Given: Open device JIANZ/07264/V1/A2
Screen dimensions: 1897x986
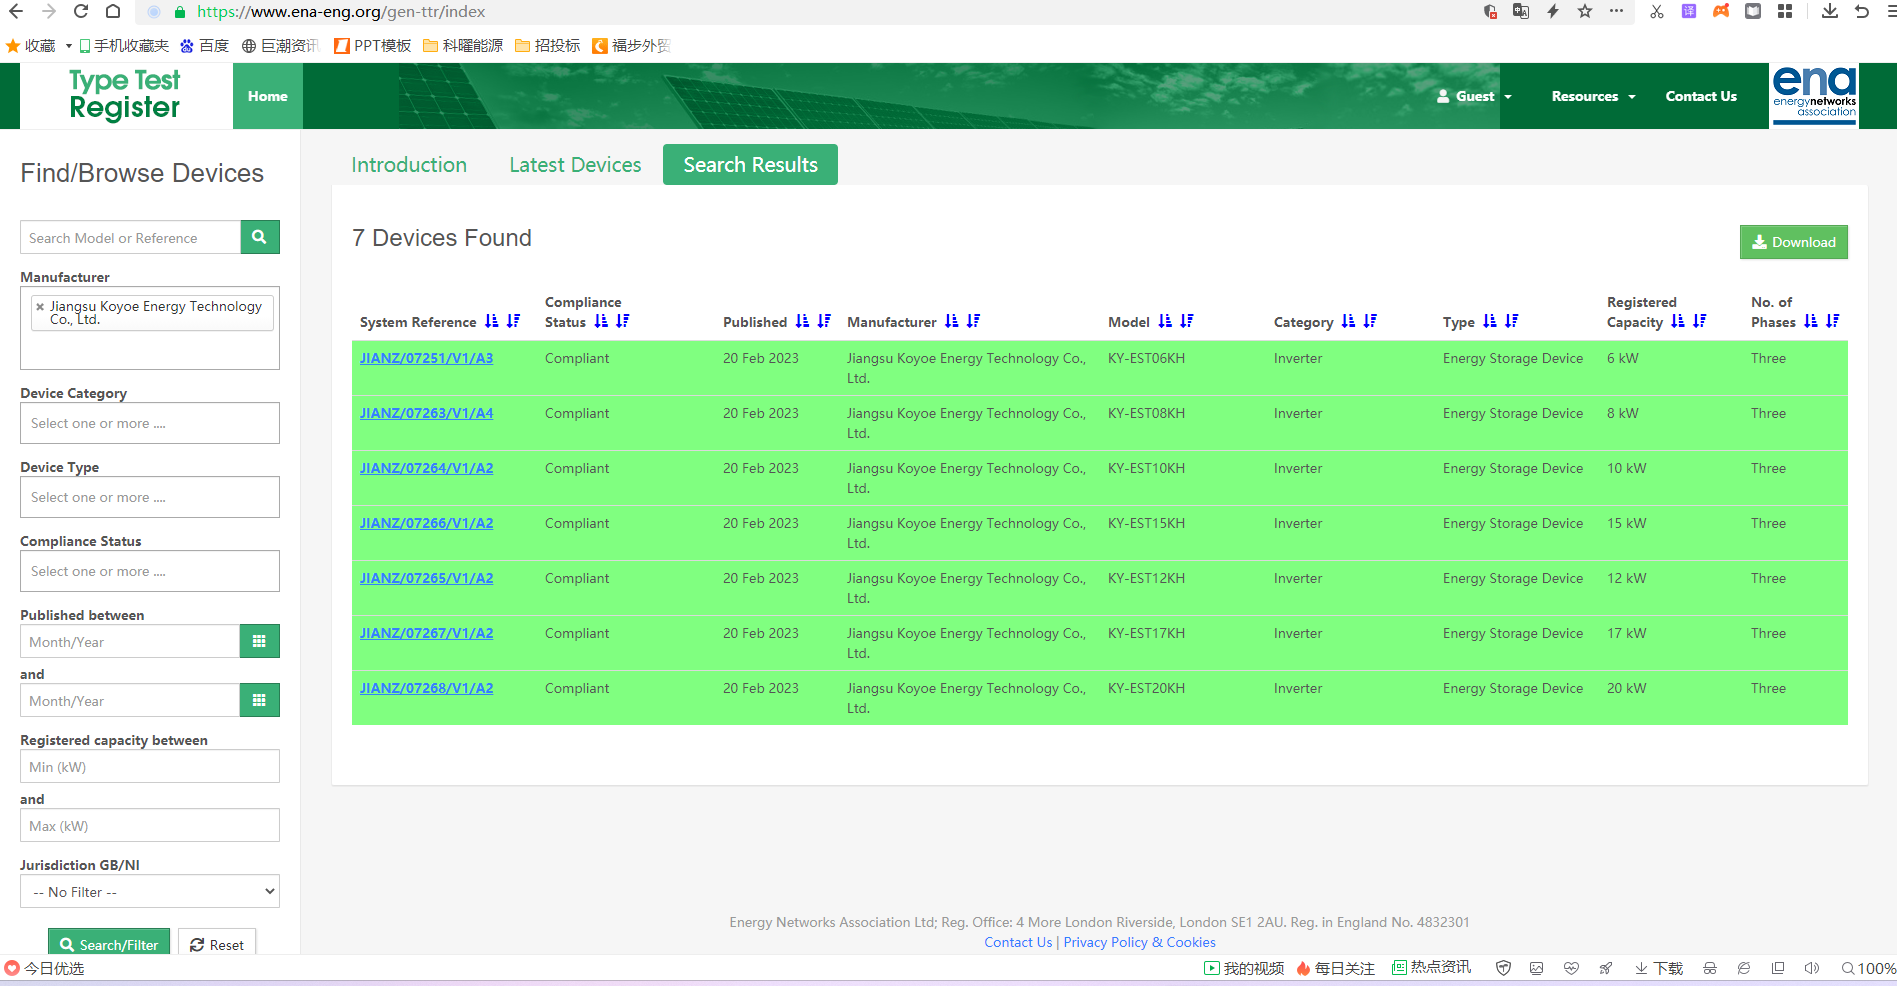Looking at the screenshot, I should 426,468.
